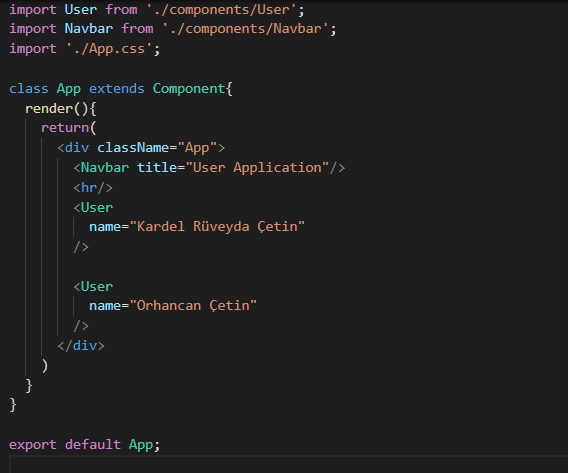Click the className attribute on the div
Viewport: 568px width, 473px height.
133,148
